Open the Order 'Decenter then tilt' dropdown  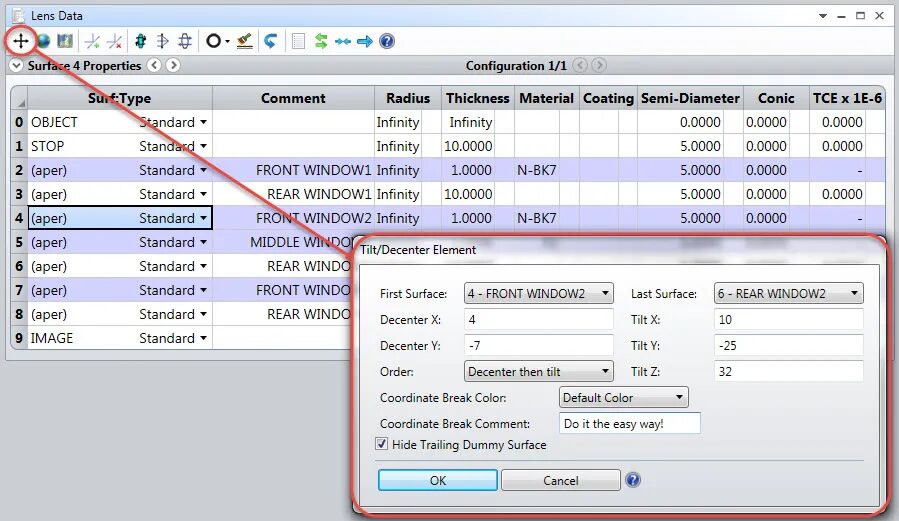[538, 371]
